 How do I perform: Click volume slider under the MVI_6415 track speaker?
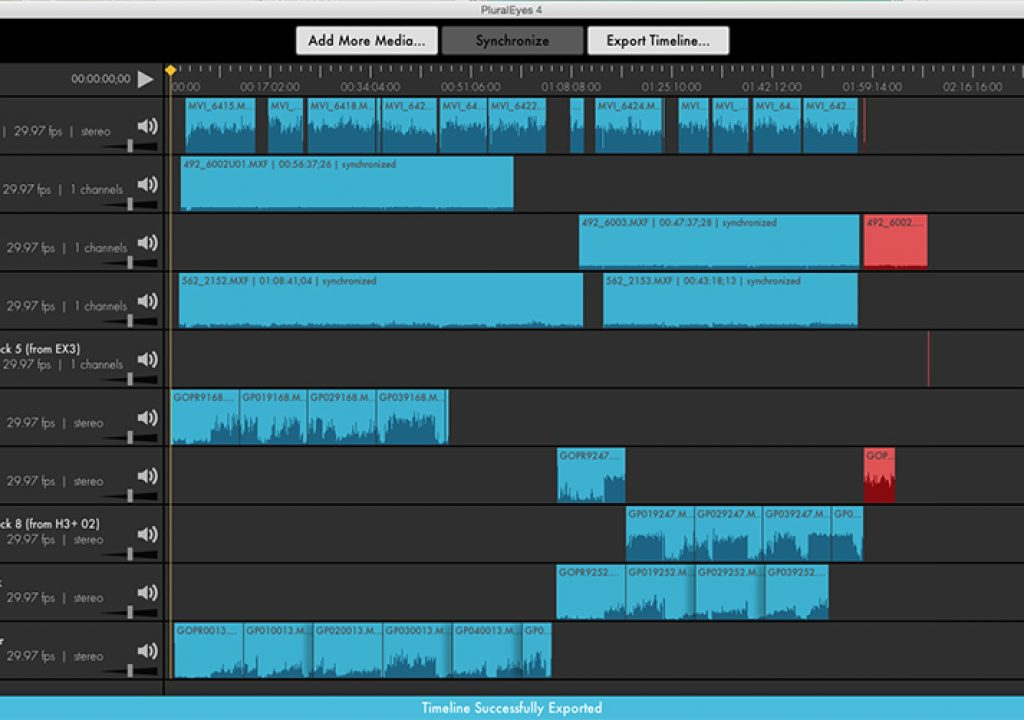coord(131,146)
